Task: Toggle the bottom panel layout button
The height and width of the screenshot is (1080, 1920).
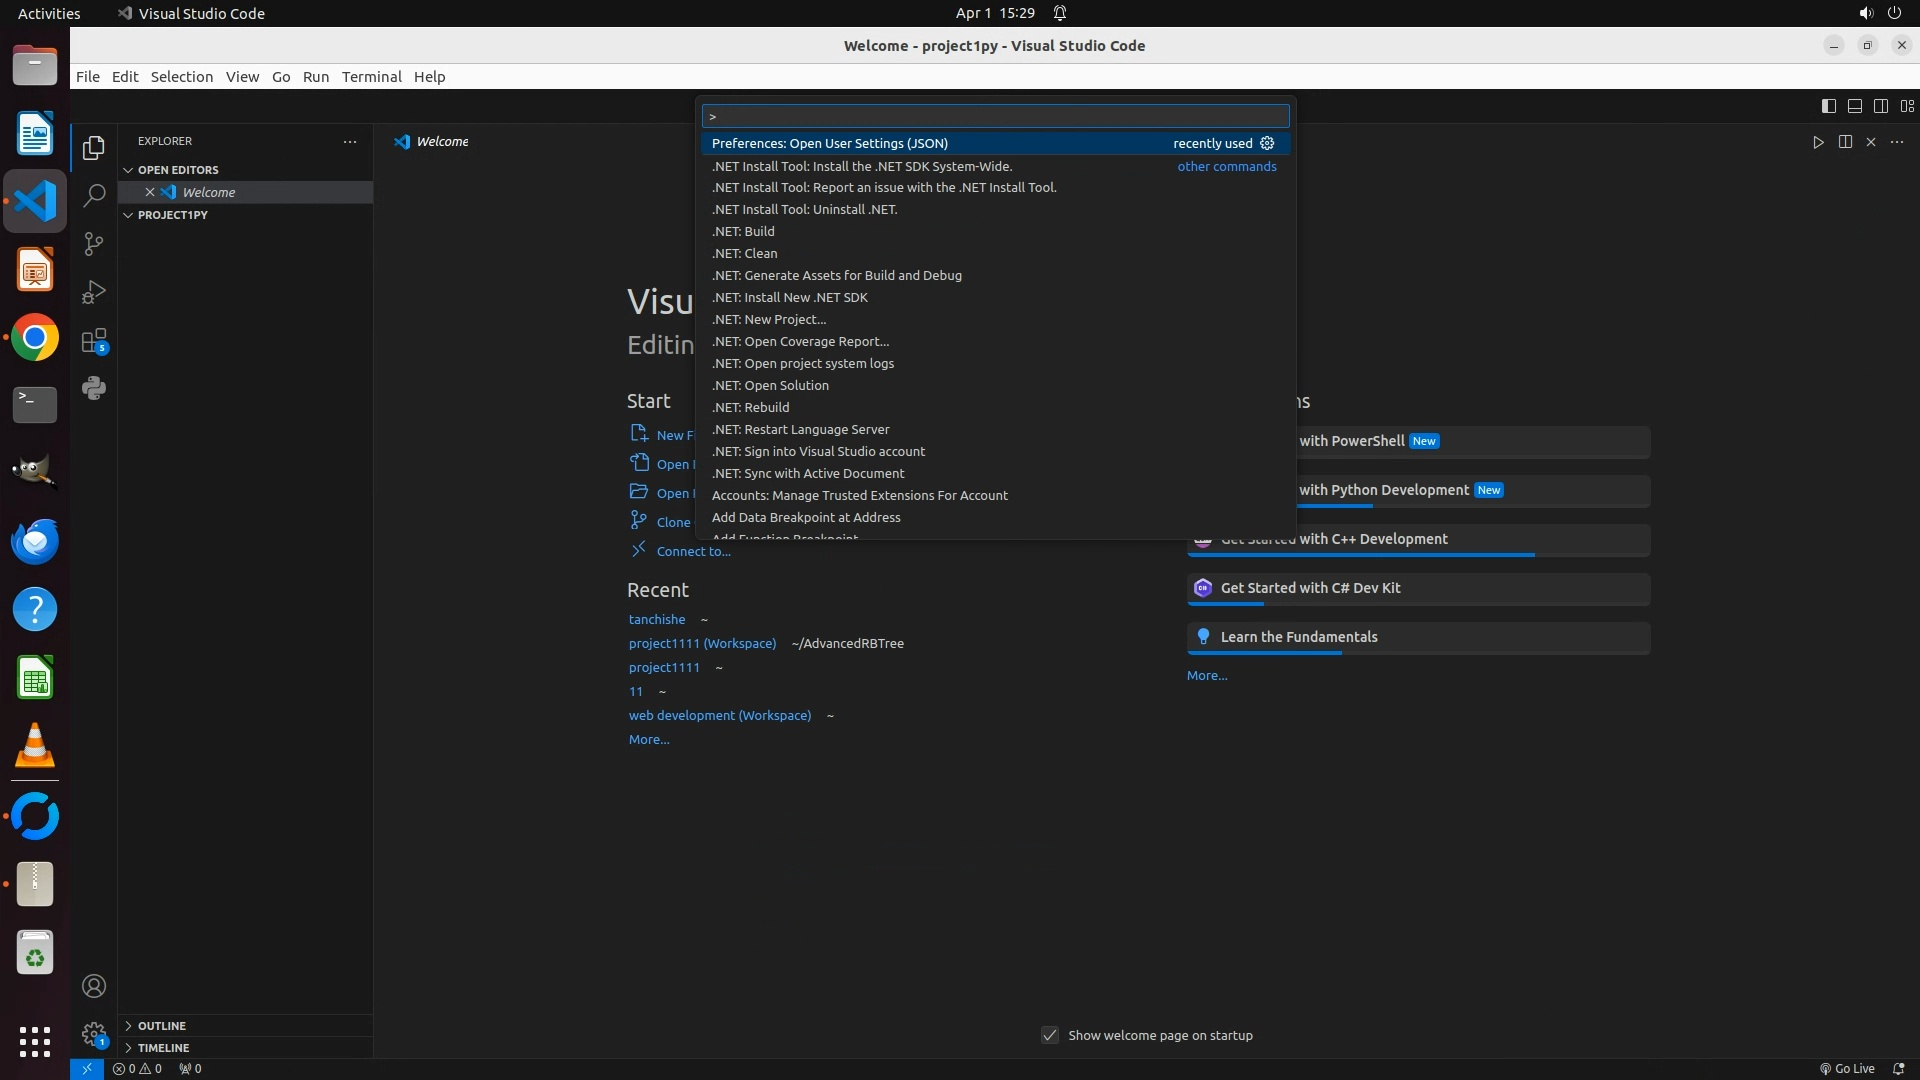Action: pyautogui.click(x=1854, y=106)
